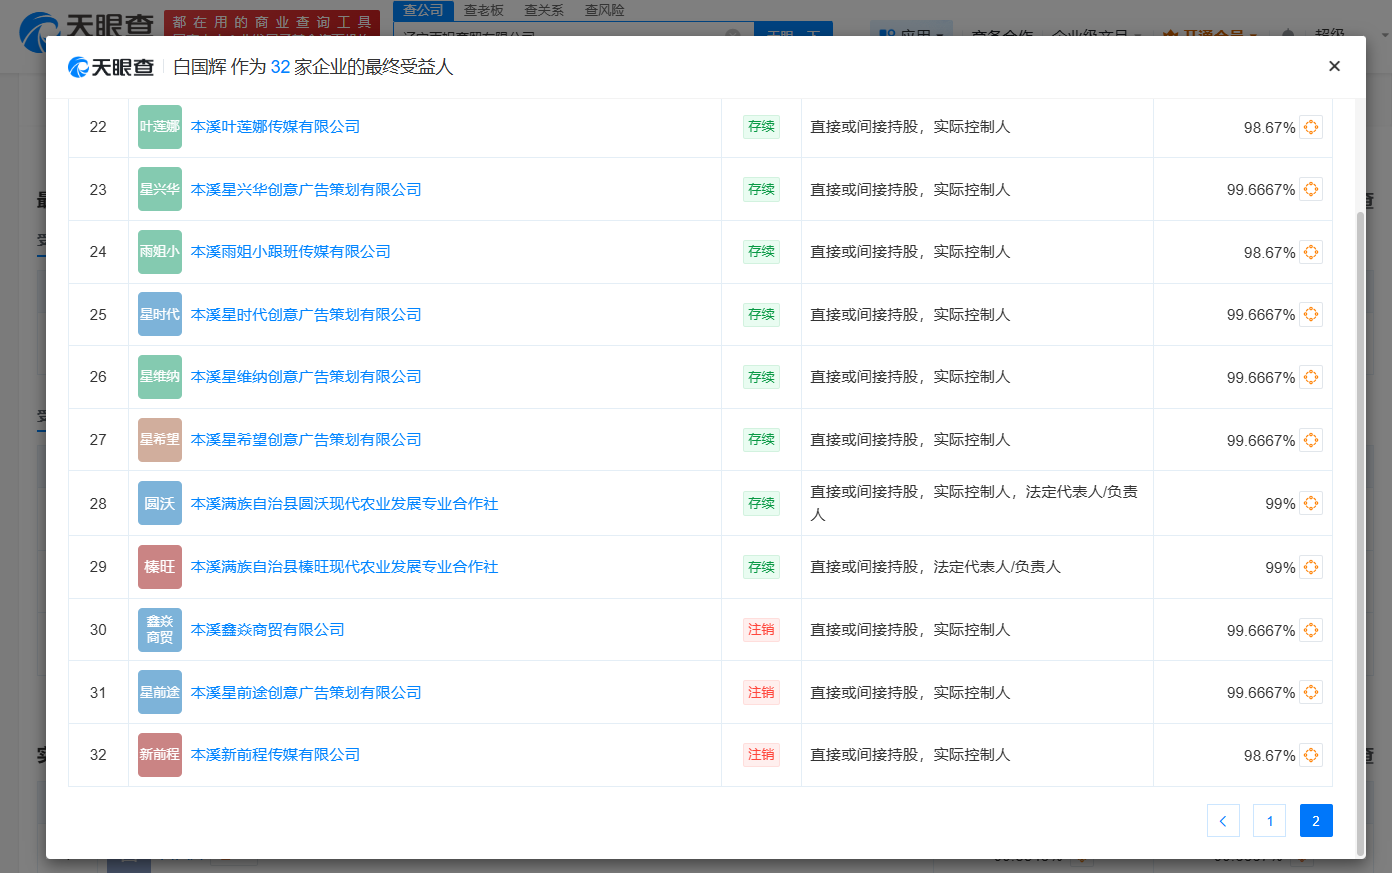Click the 星前途 company logo
The width and height of the screenshot is (1392, 873).
pos(160,692)
